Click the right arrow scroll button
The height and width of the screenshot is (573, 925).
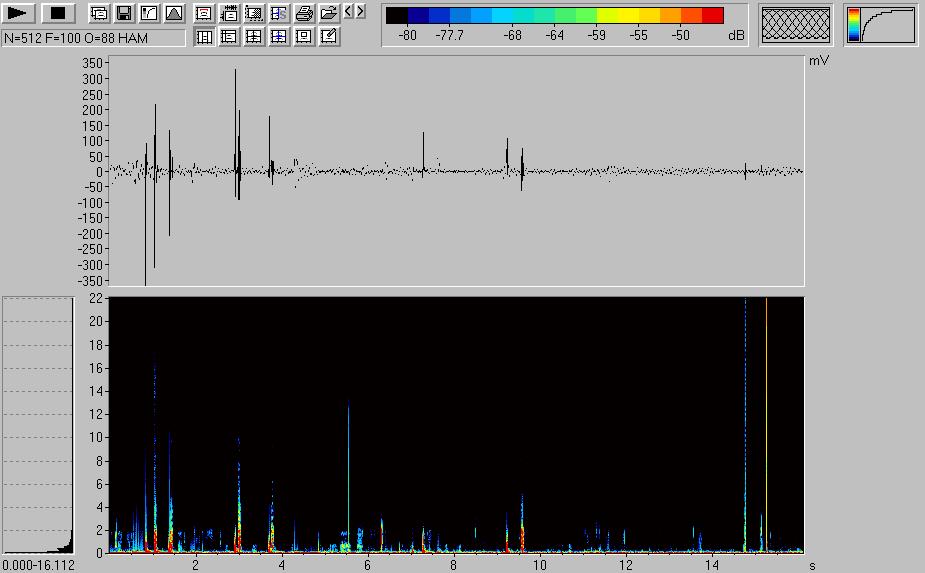(x=360, y=12)
